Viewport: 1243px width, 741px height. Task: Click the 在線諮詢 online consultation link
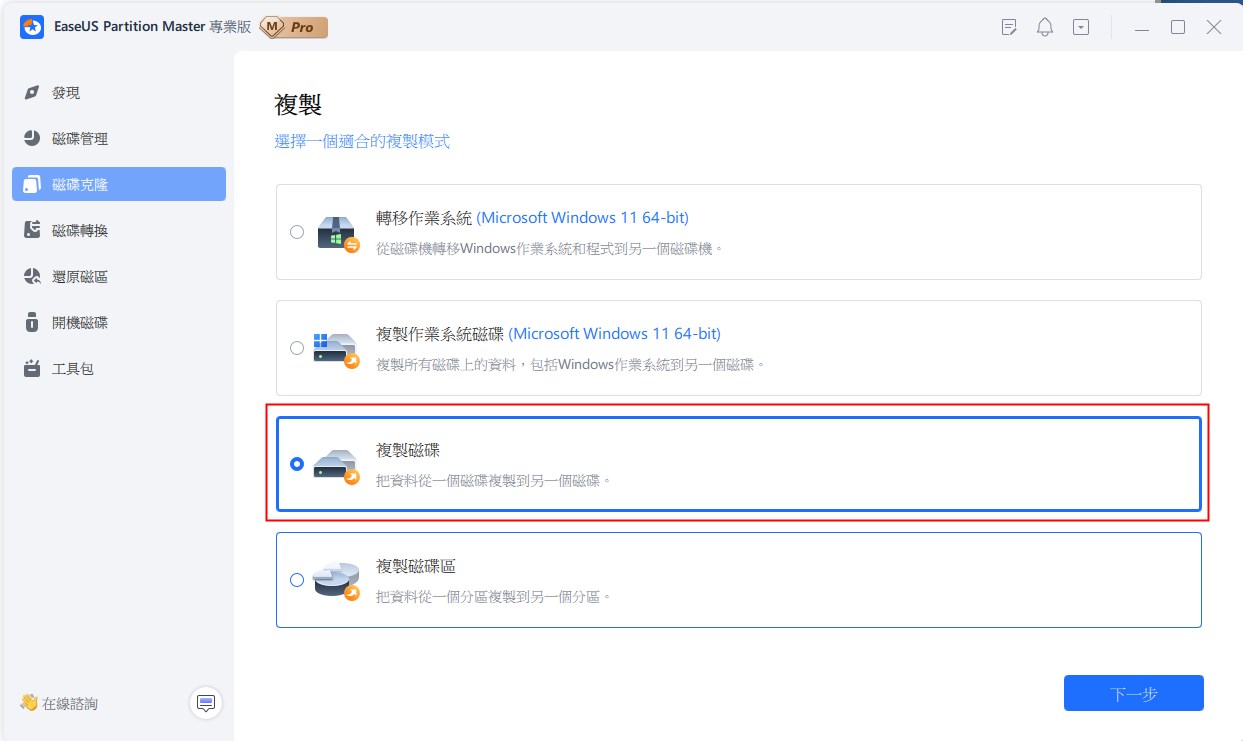tap(70, 703)
